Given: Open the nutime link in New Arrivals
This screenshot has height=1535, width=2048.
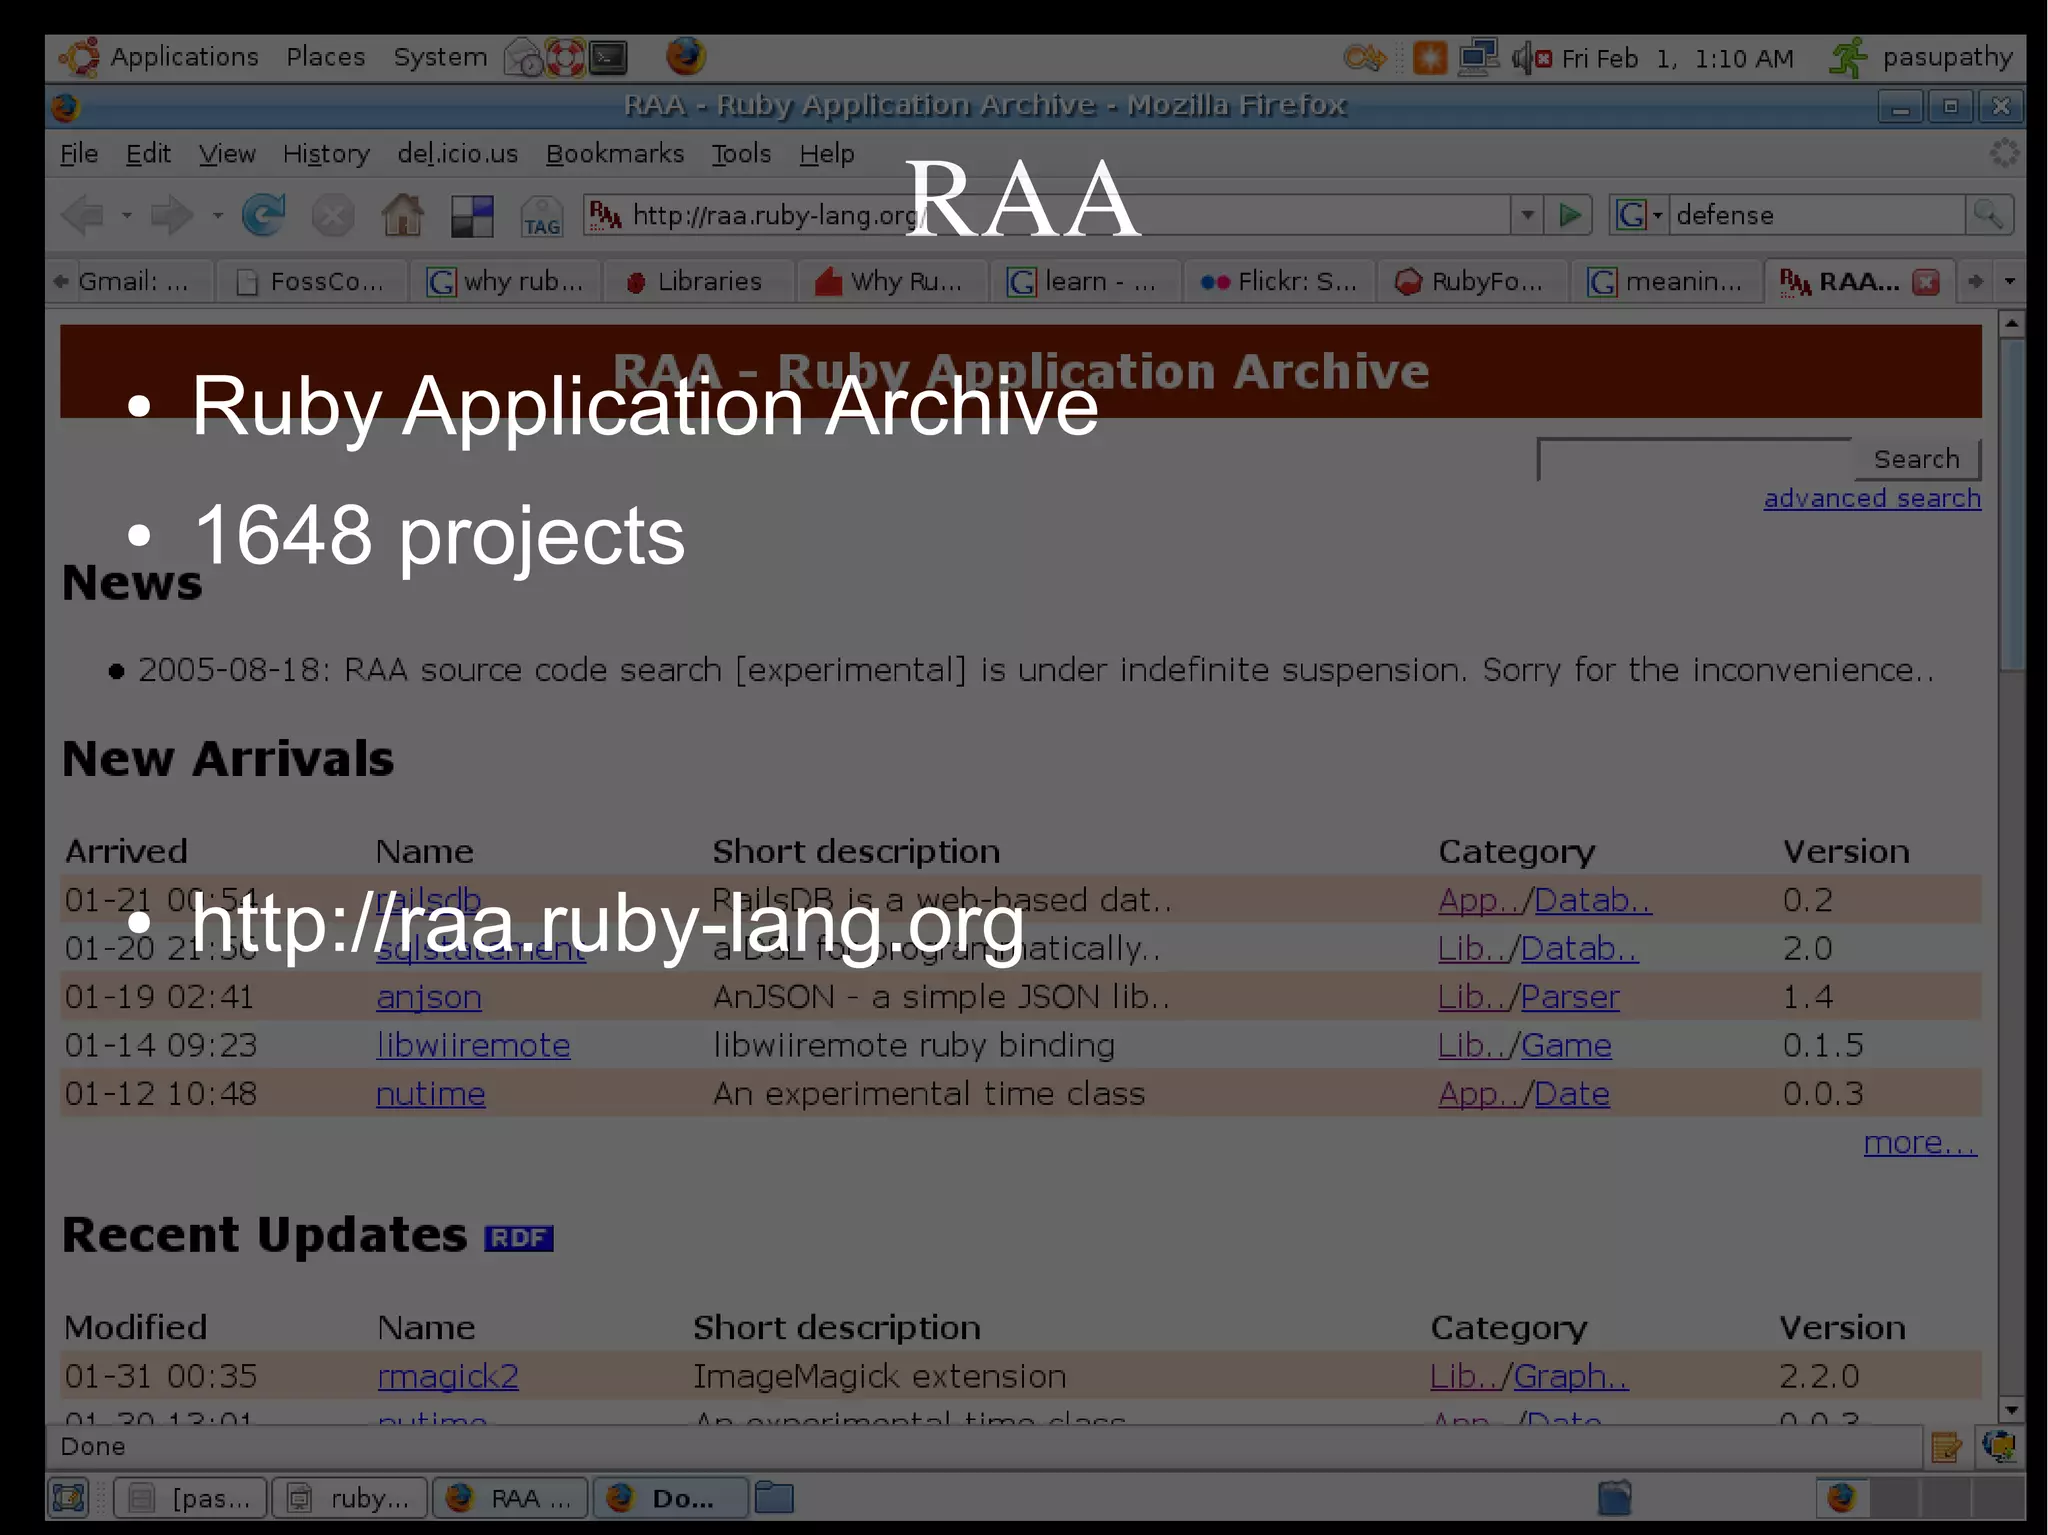Looking at the screenshot, I should point(431,1094).
